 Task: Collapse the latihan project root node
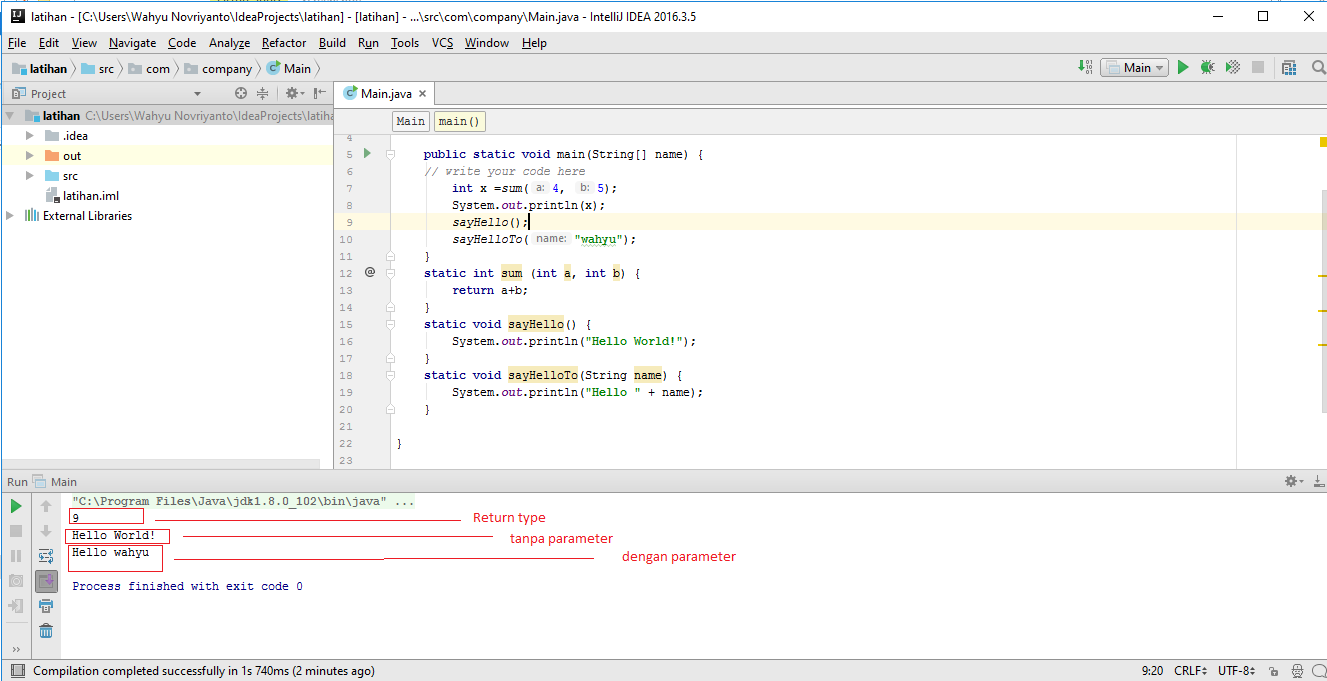(10, 115)
